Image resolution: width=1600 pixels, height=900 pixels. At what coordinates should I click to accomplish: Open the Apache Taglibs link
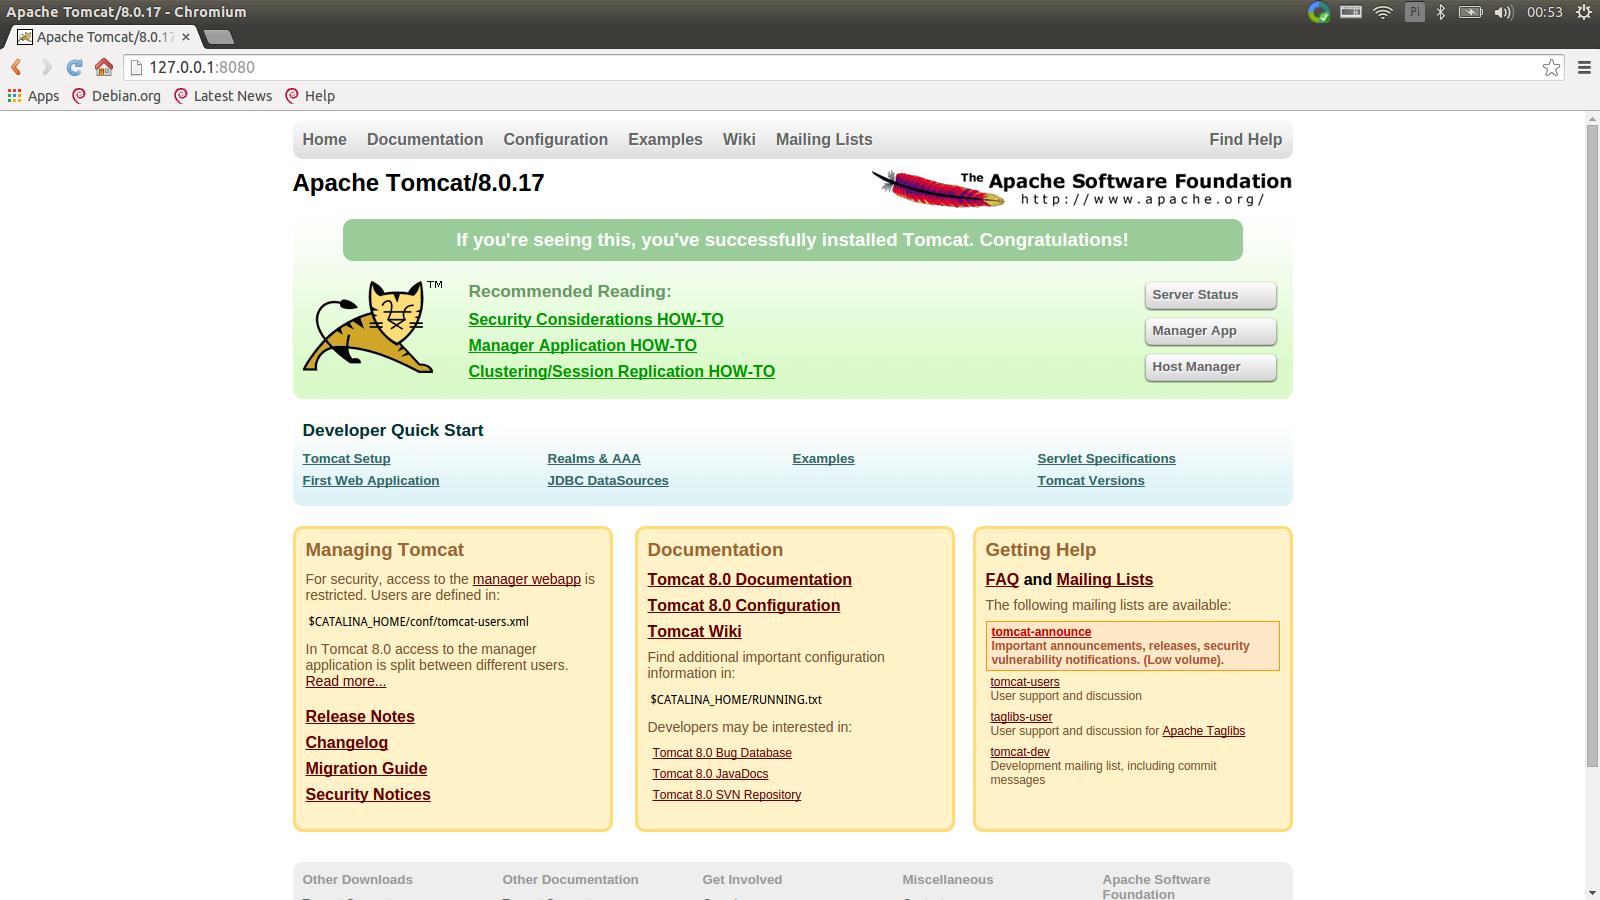(x=1203, y=731)
